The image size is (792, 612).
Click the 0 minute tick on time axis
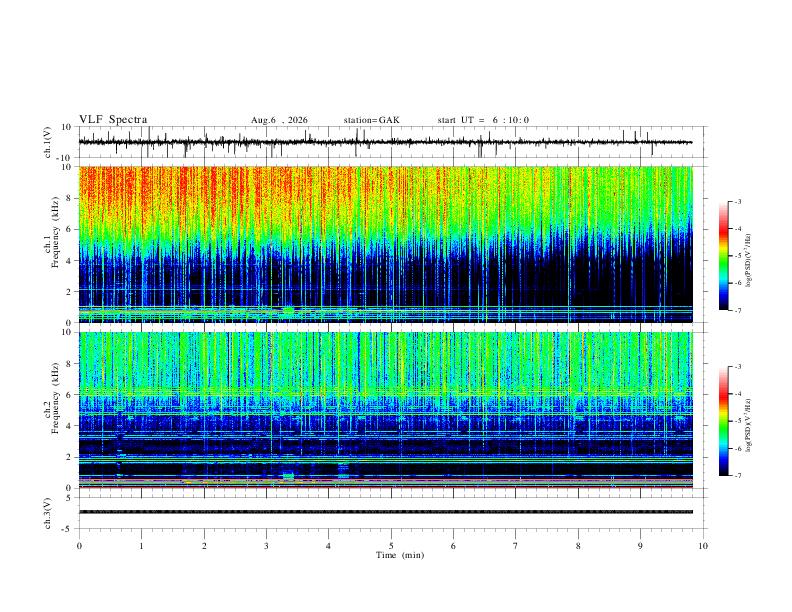point(79,546)
